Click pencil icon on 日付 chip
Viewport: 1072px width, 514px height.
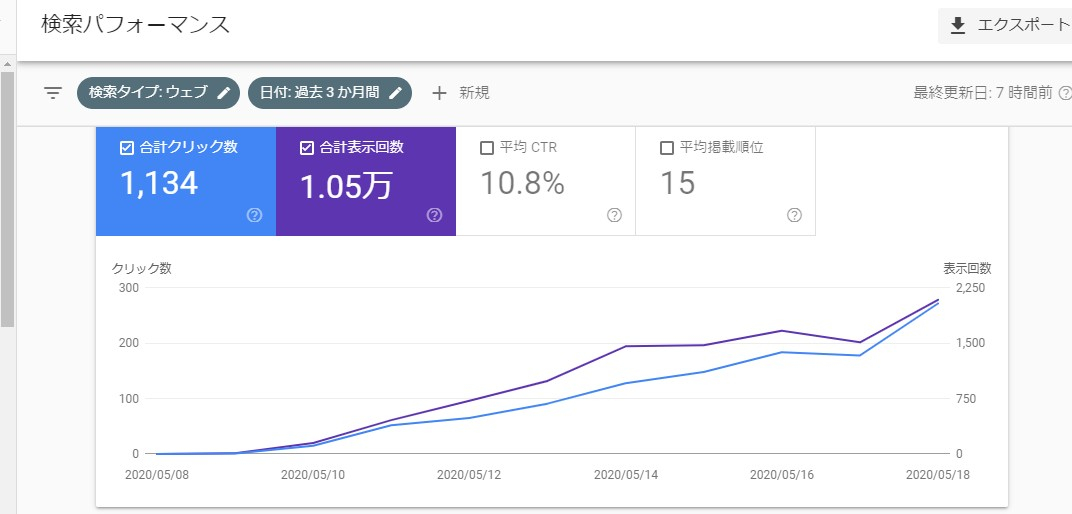[x=396, y=93]
